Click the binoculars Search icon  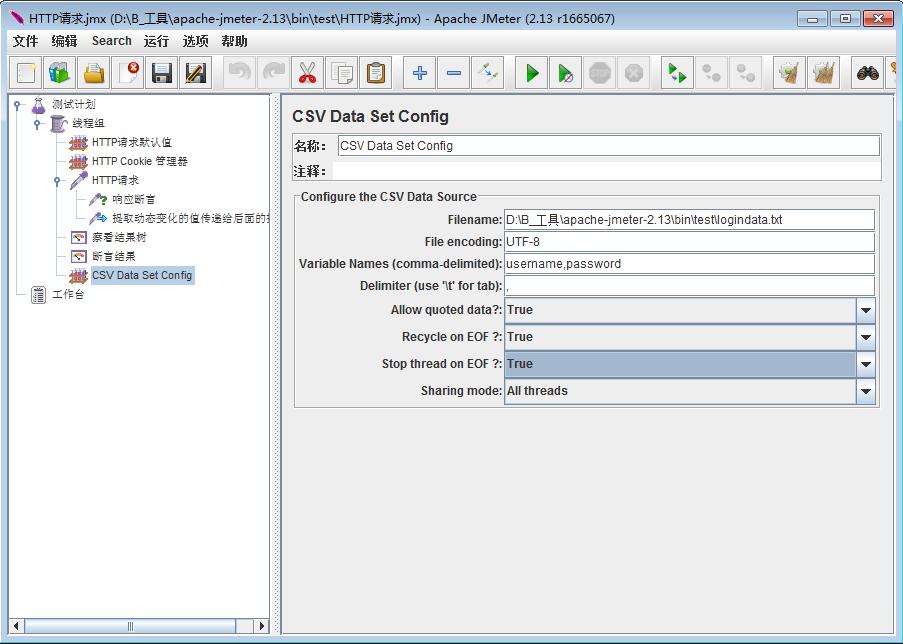(x=867, y=73)
